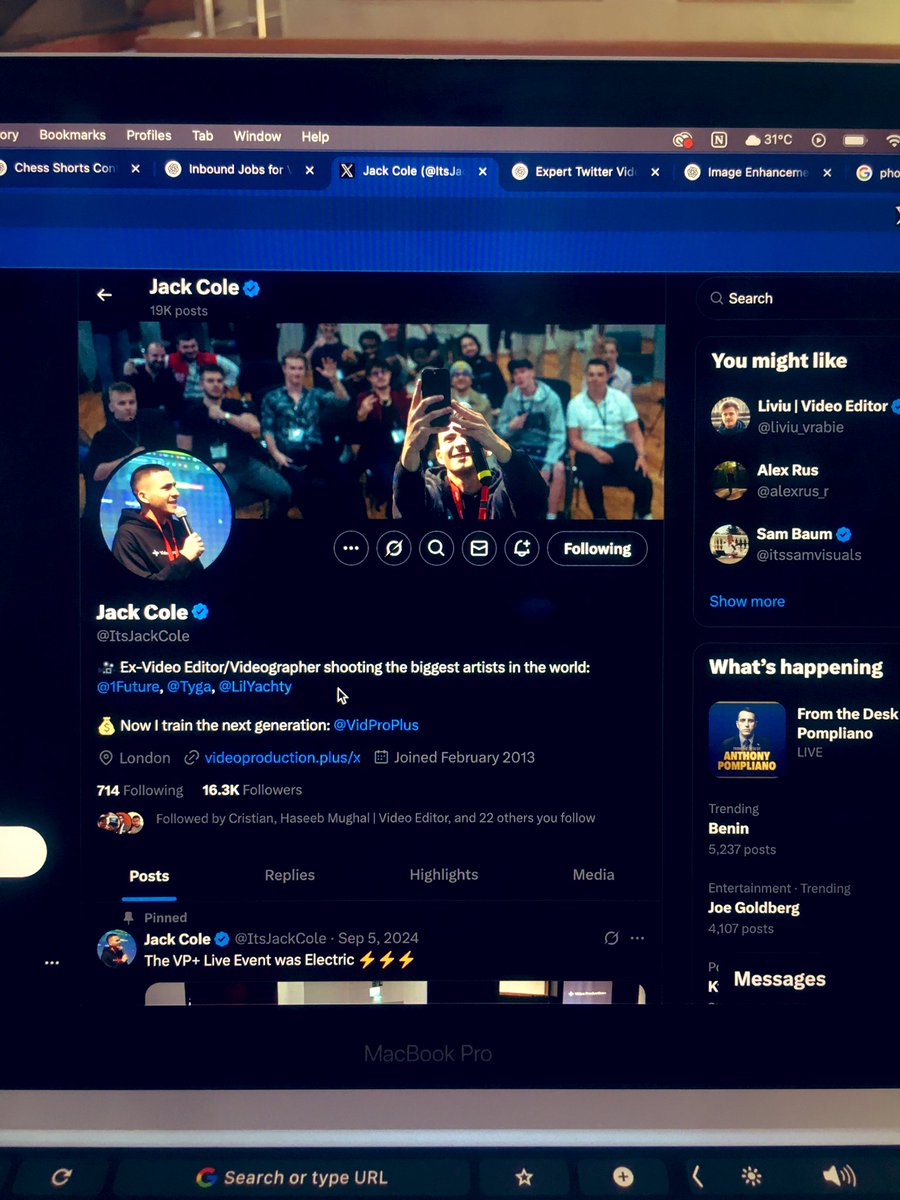
Task: Click the Grok icon on the pinned post
Action: (612, 938)
